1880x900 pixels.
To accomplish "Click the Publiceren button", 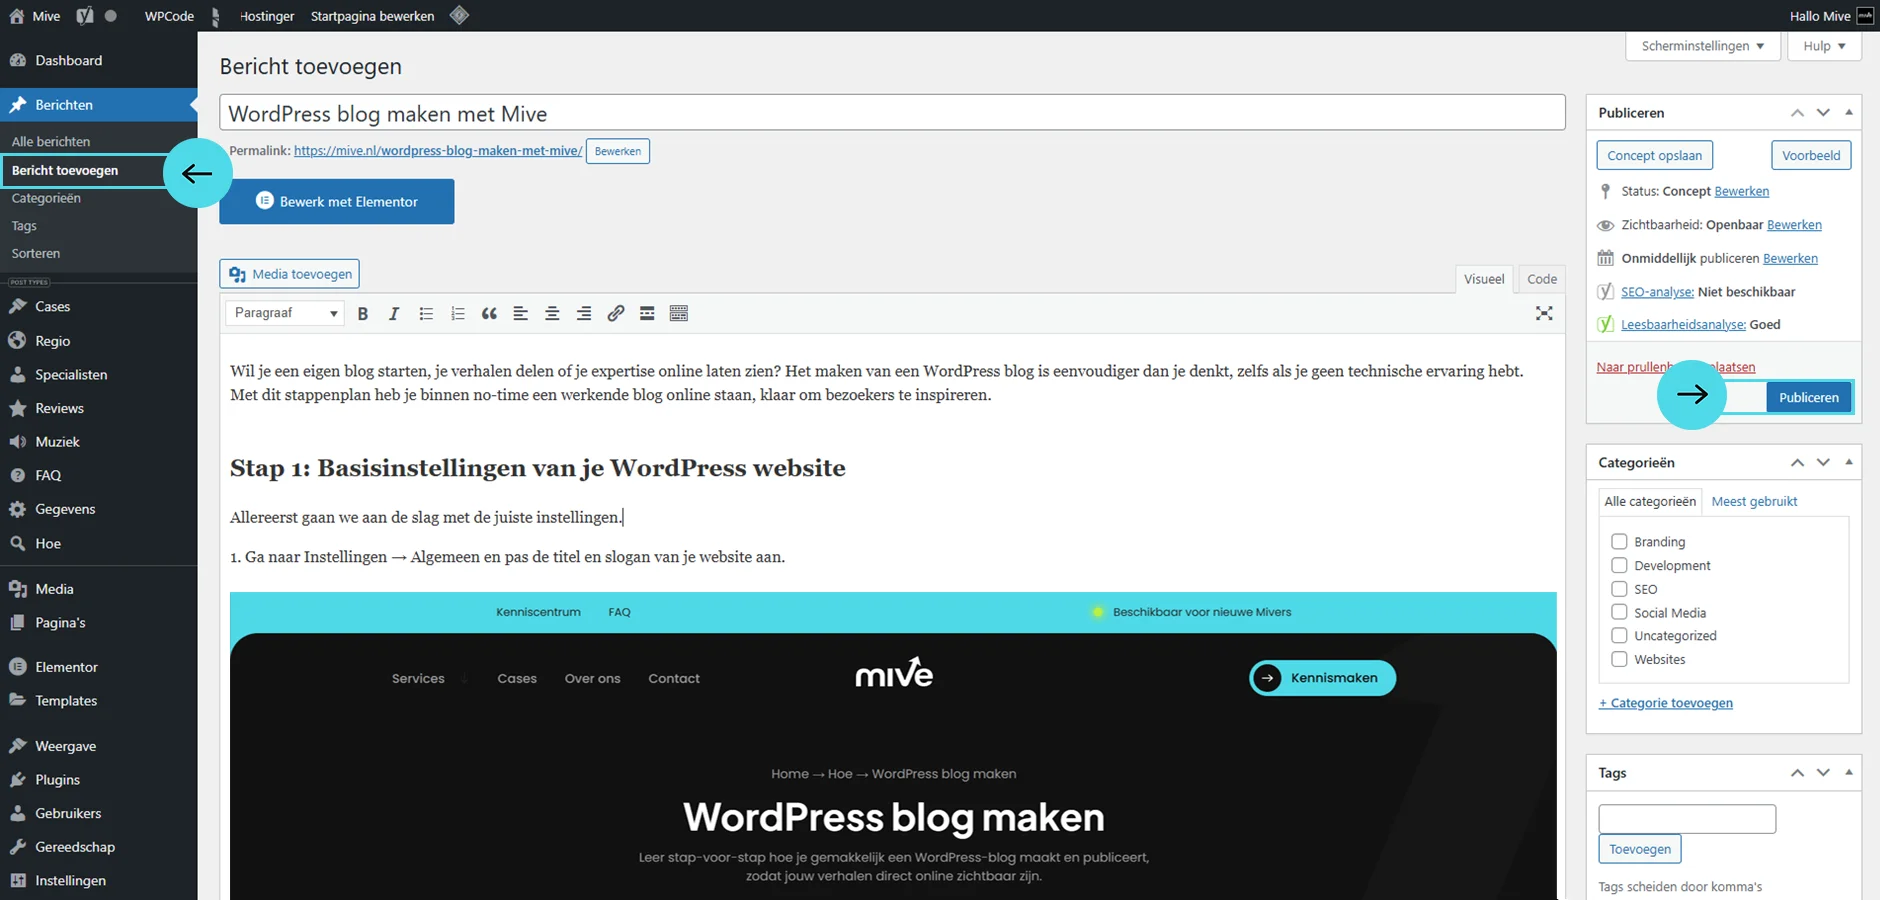I will click(1809, 397).
